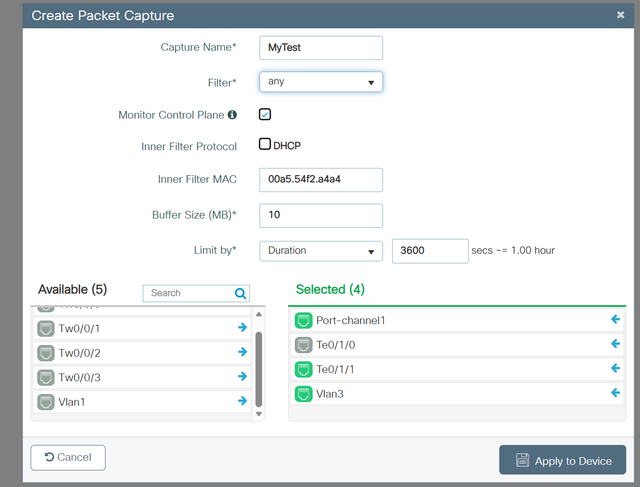
Task: Click the search magnifier icon
Action: (x=240, y=293)
